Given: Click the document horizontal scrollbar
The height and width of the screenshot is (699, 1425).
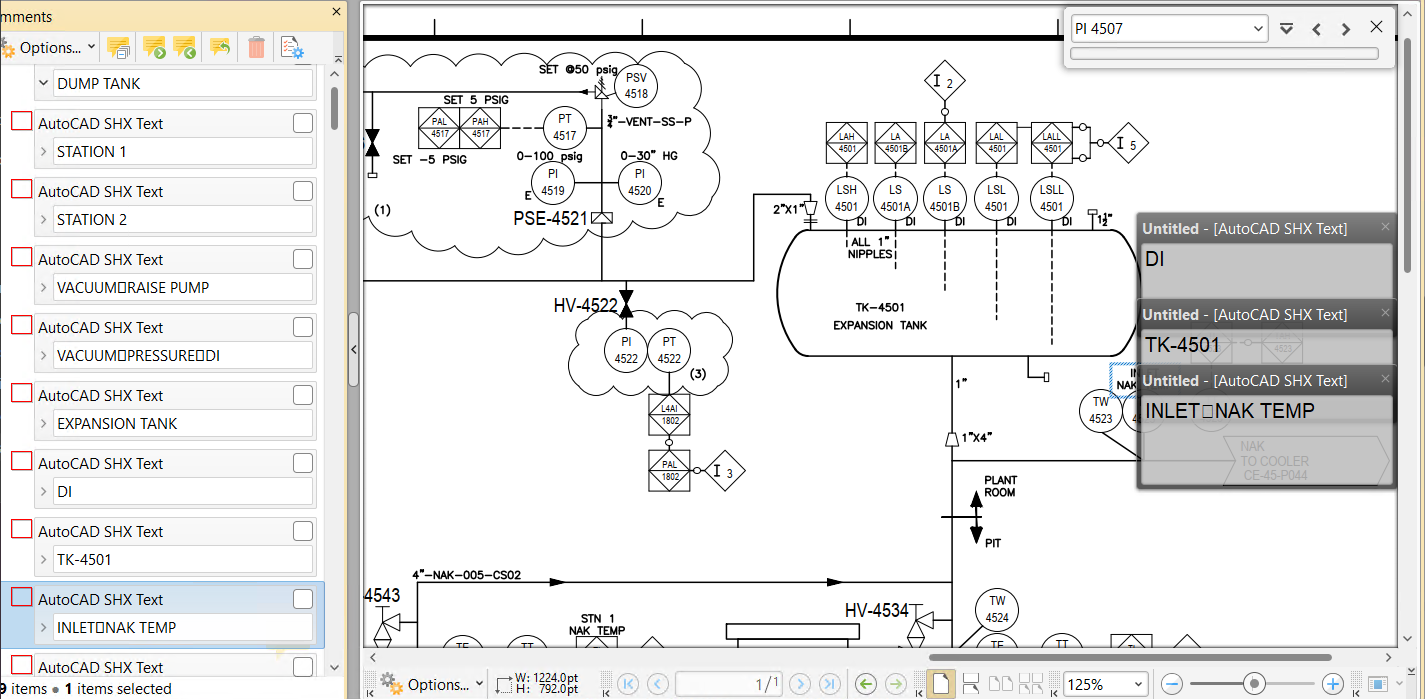Looking at the screenshot, I should pos(1130,657).
